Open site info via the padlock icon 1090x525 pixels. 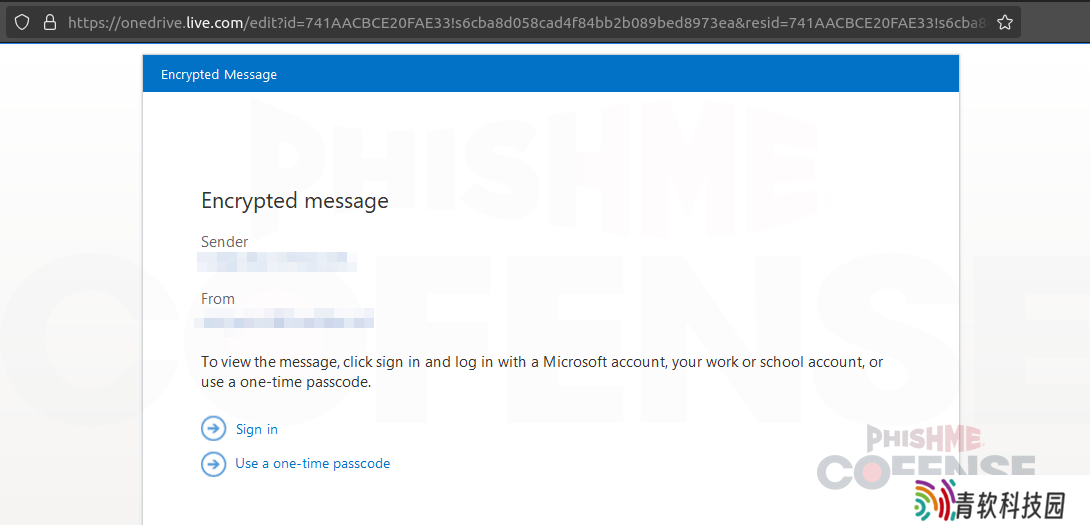coord(49,22)
